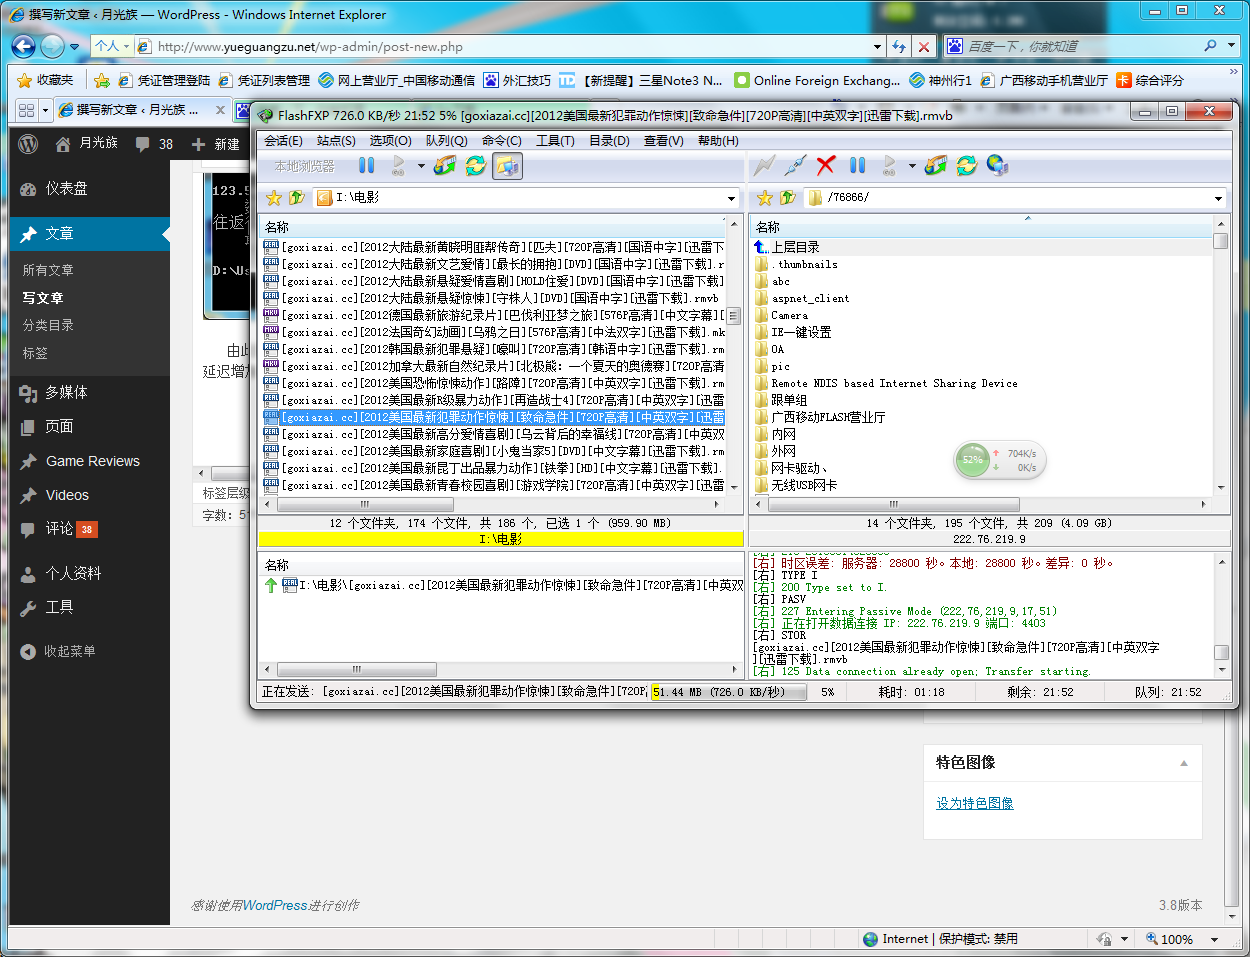Open the 命令(C) menu
This screenshot has width=1250, height=957.
point(501,141)
